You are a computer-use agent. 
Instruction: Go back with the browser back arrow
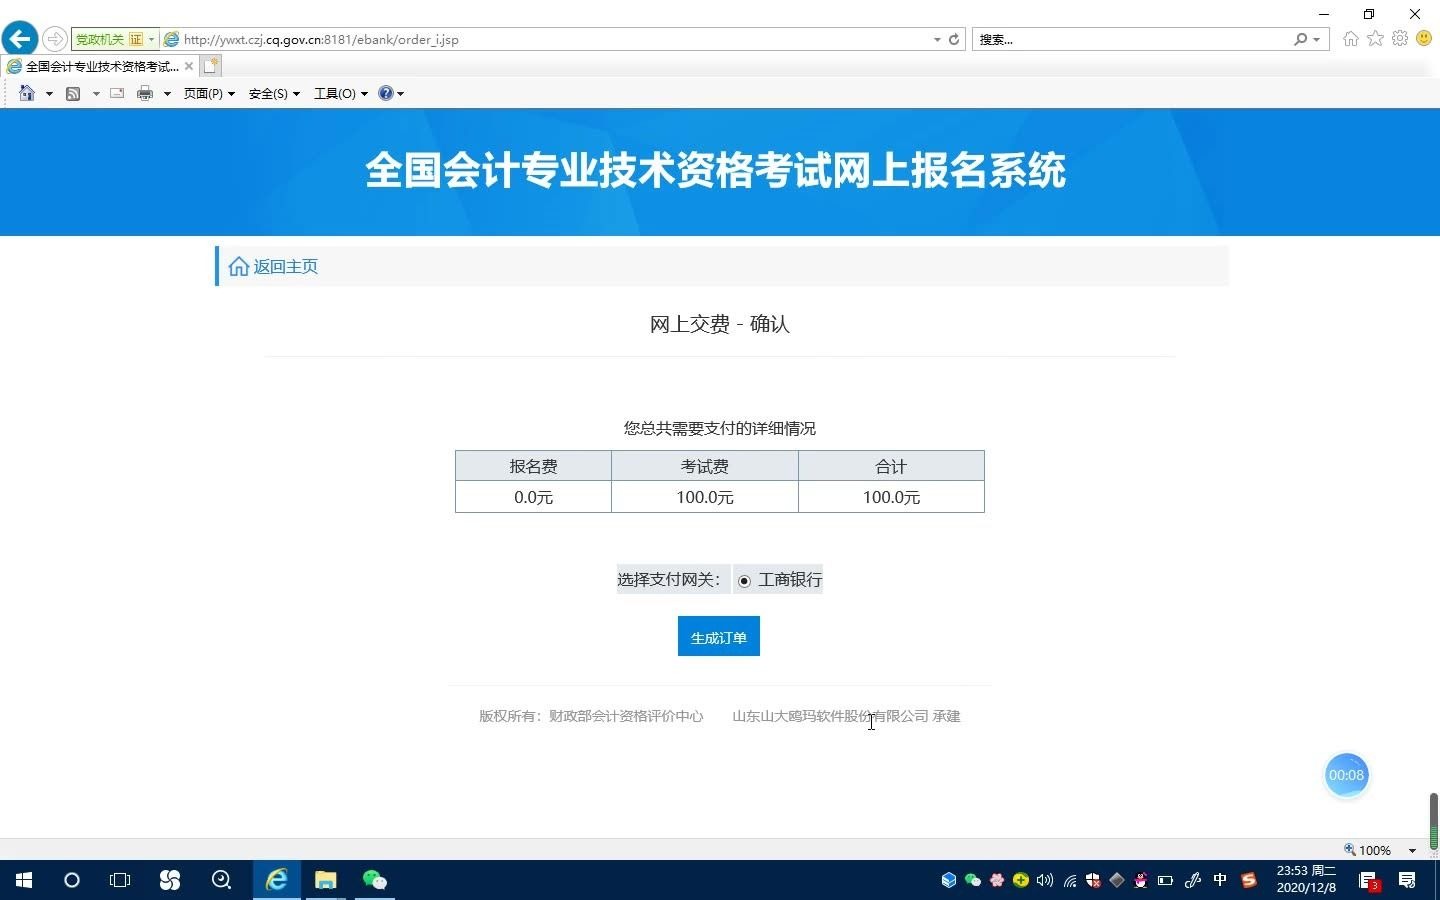click(20, 39)
